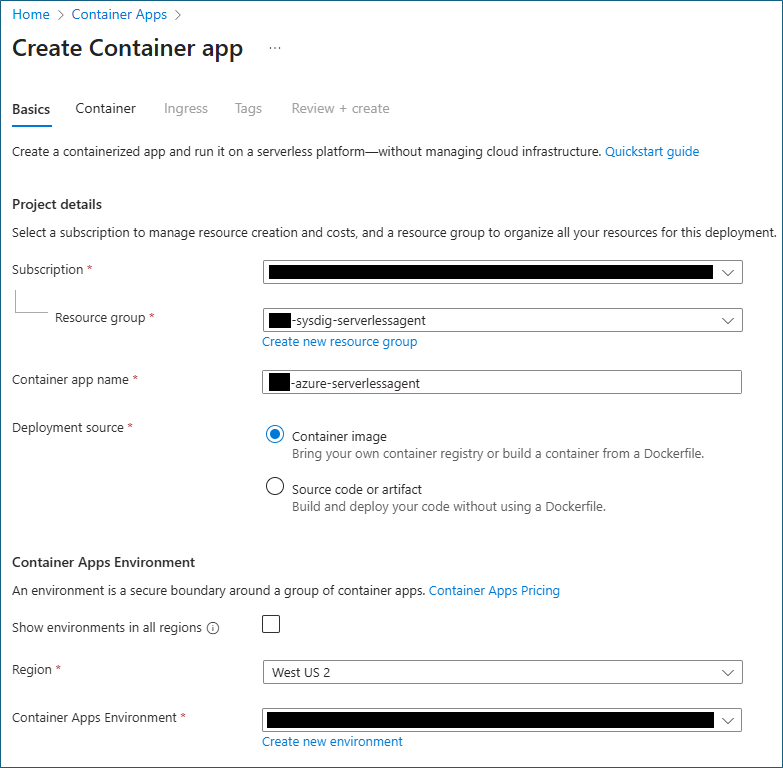Click the info icon beside Show environments
Image resolution: width=783 pixels, height=768 pixels.
pos(213,628)
